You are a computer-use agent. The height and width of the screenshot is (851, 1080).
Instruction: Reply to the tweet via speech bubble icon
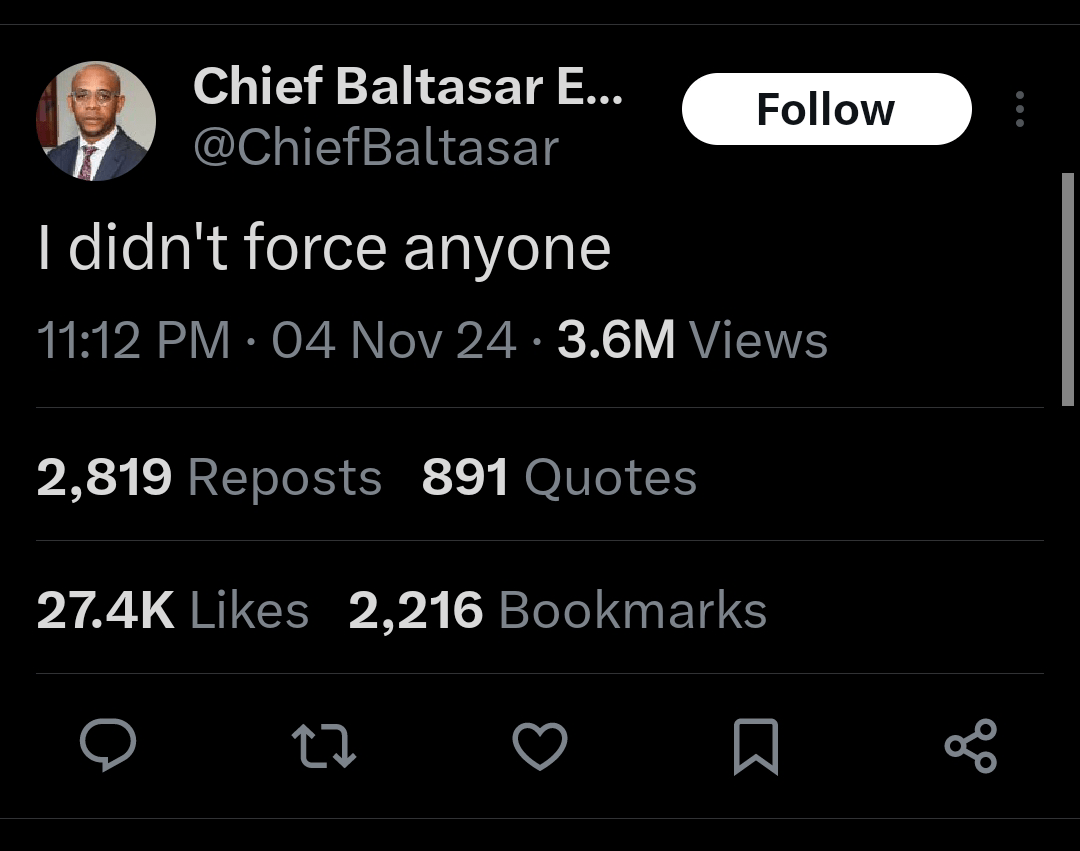pyautogui.click(x=107, y=746)
